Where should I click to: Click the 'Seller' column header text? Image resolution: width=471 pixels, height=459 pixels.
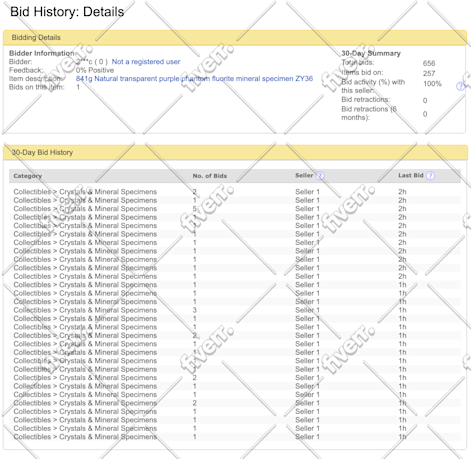304,175
